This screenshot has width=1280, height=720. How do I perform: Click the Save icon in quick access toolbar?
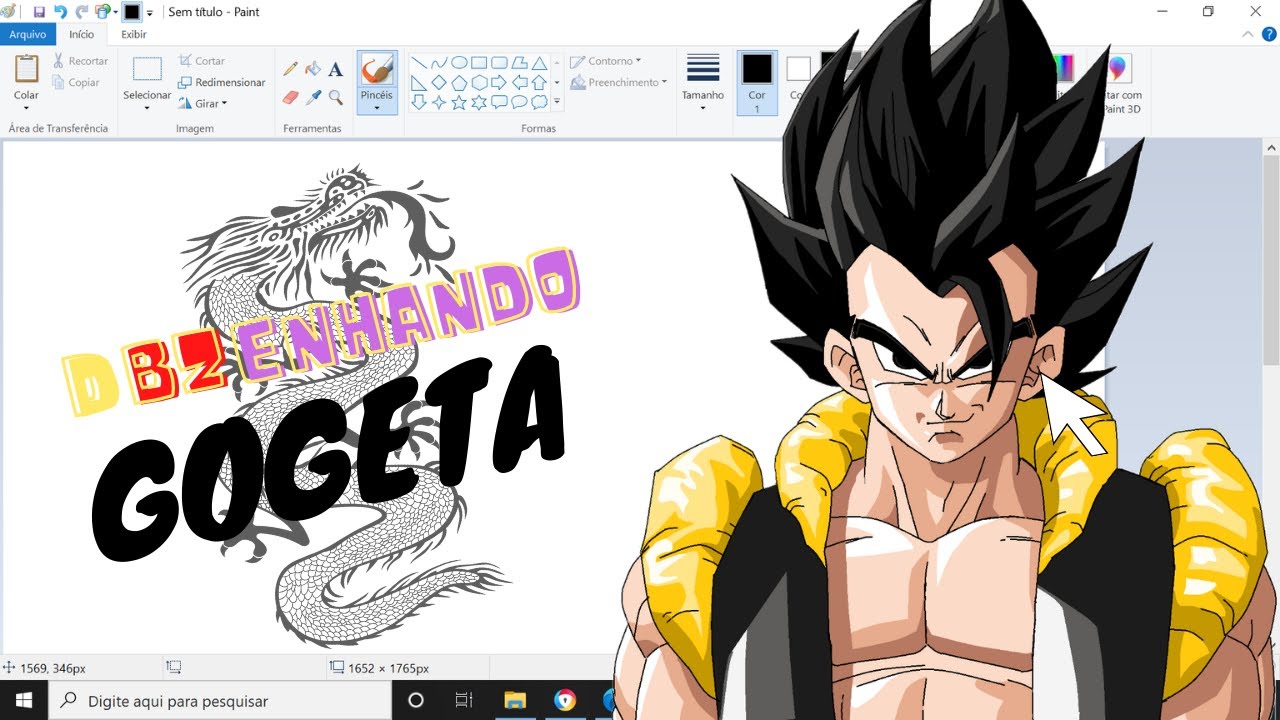point(39,12)
